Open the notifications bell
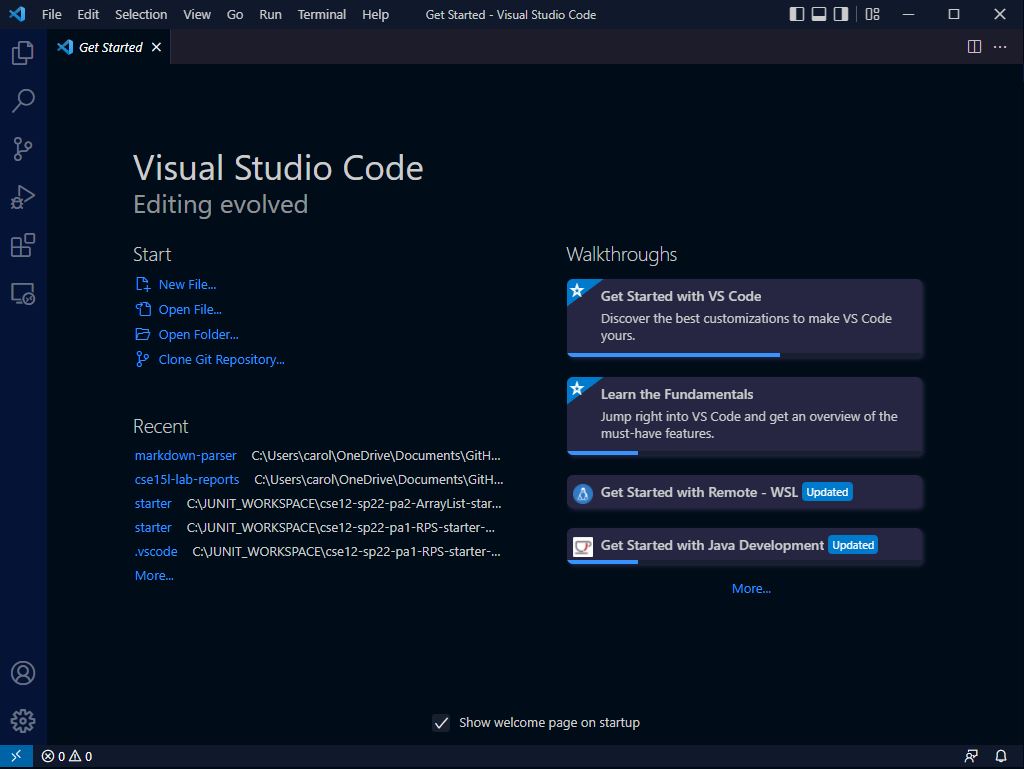This screenshot has height=769, width=1024. coord(1000,756)
